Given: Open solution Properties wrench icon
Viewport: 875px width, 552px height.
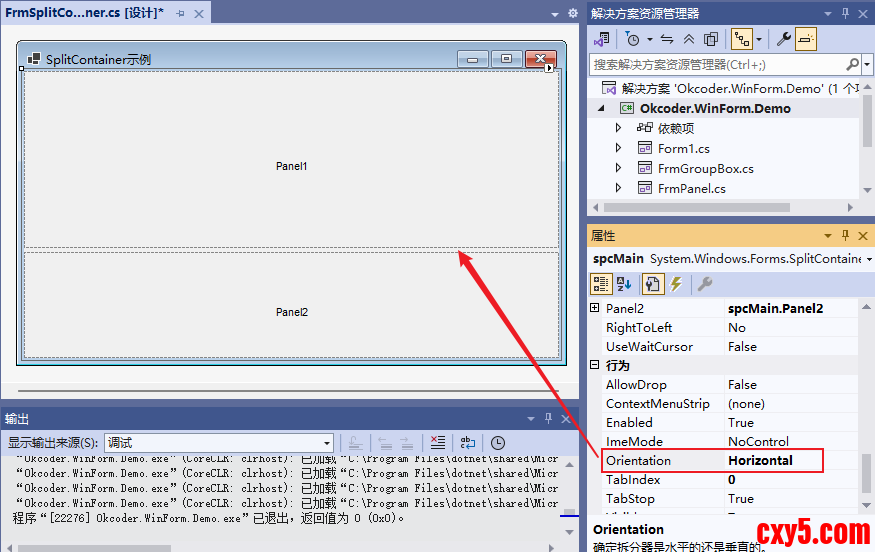Looking at the screenshot, I should pos(784,39).
